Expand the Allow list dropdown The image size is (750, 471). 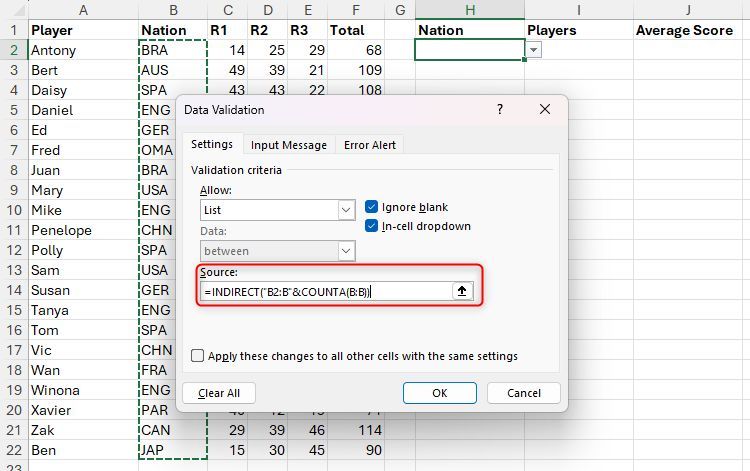pos(346,211)
